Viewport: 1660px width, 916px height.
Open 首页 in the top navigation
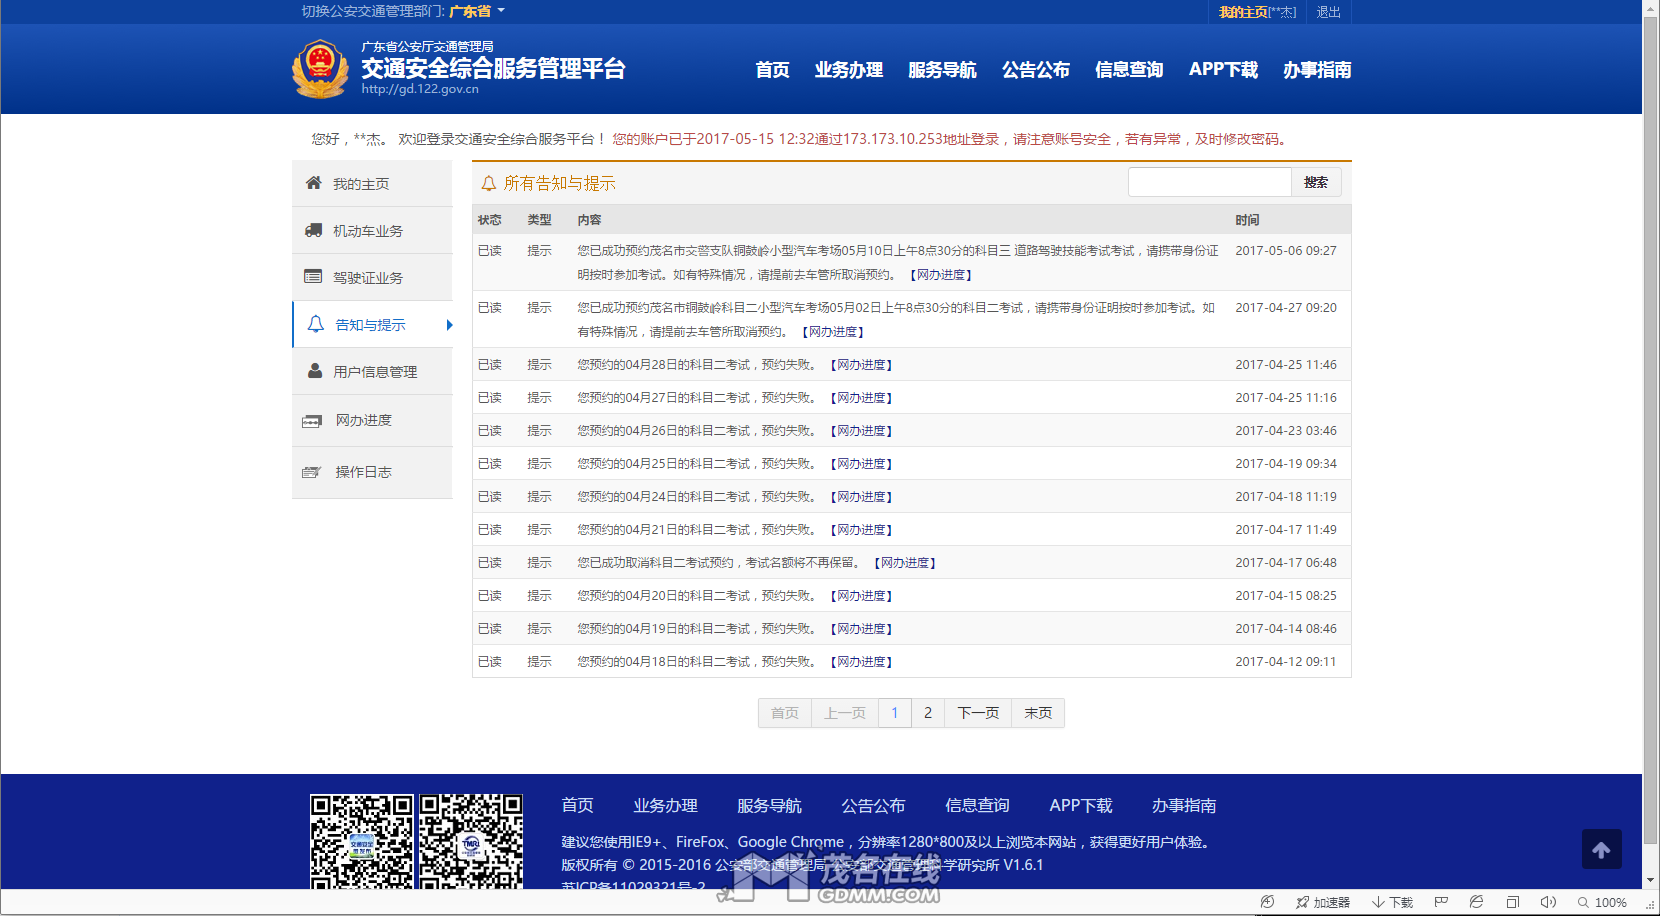(x=772, y=69)
